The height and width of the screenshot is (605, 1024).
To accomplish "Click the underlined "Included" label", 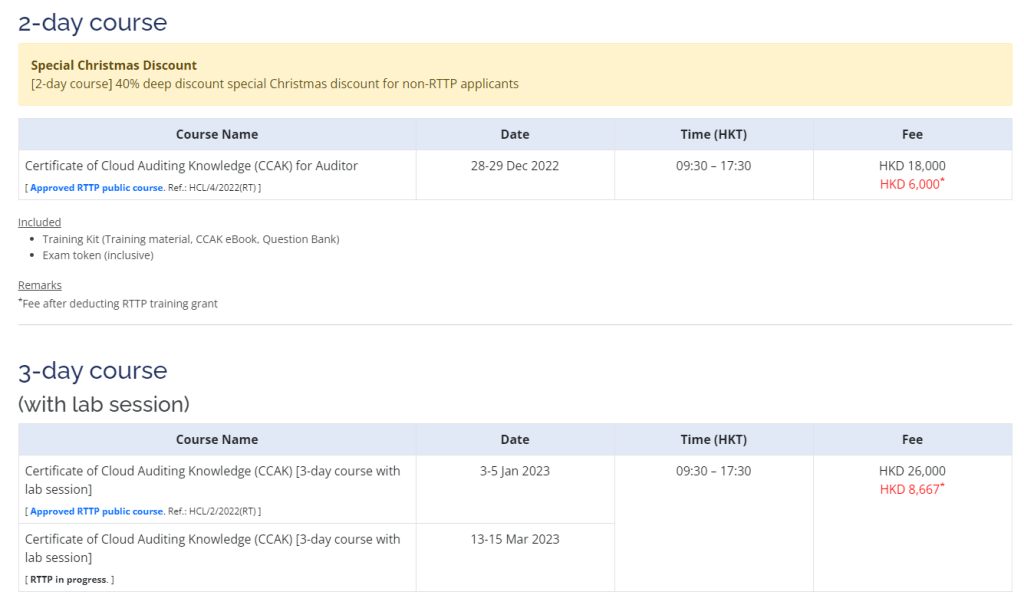I will point(40,222).
